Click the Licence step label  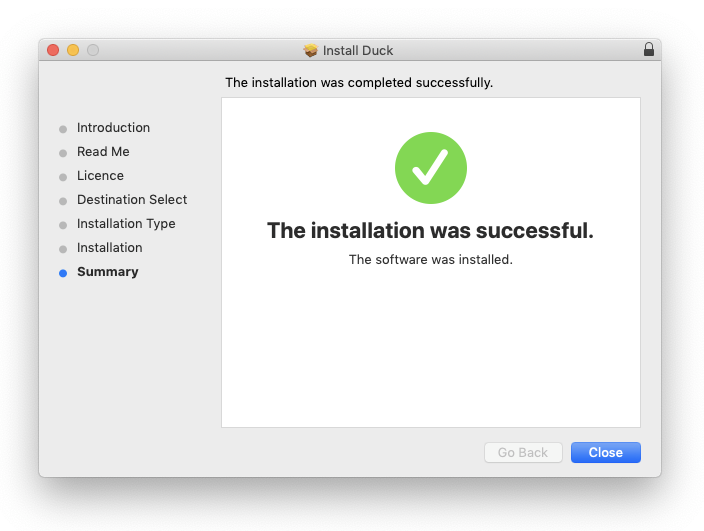click(100, 176)
